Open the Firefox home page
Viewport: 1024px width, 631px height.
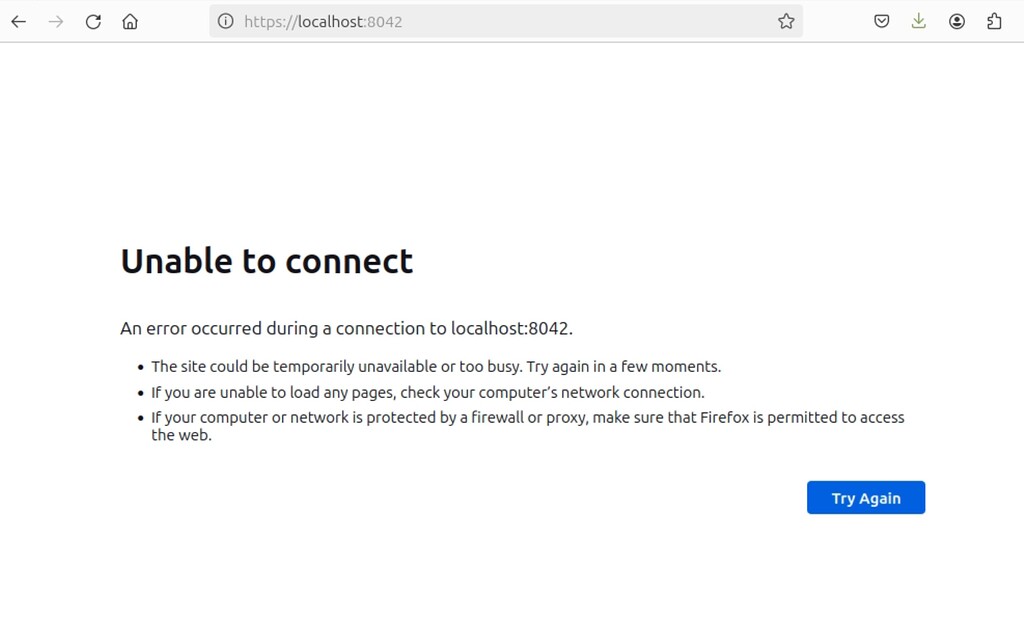click(130, 22)
